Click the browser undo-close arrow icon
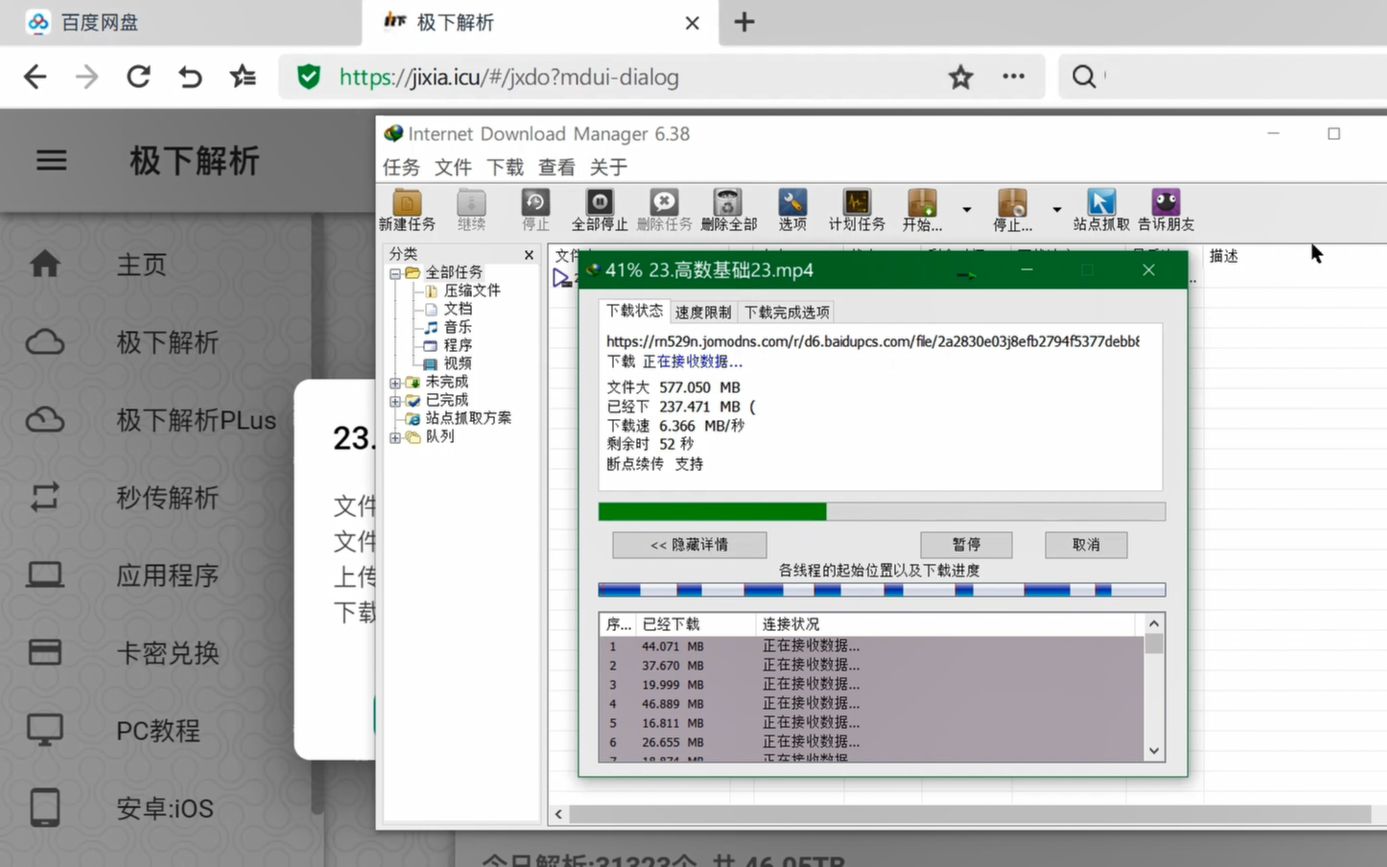Image resolution: width=1387 pixels, height=867 pixels. pyautogui.click(x=190, y=77)
